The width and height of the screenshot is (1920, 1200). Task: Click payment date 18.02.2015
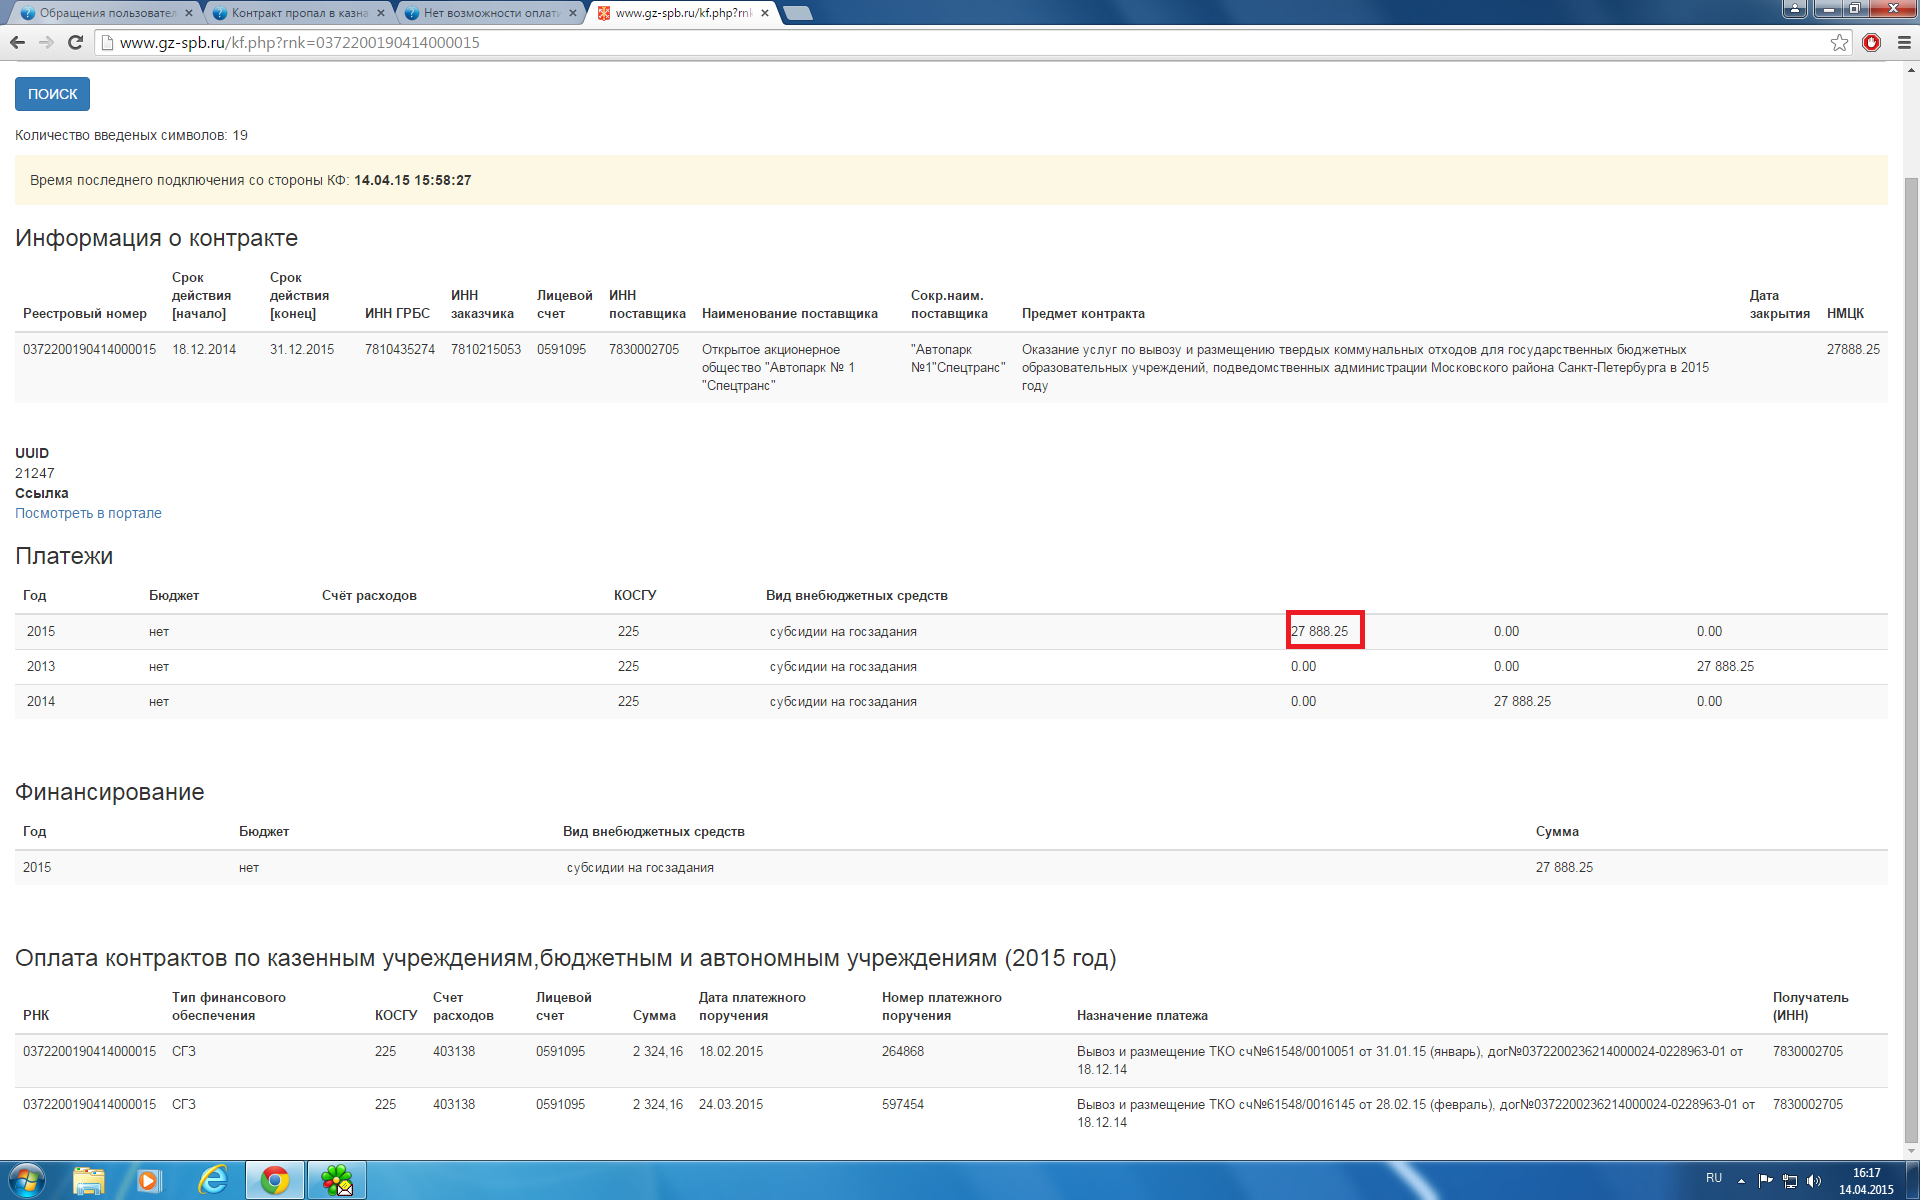point(731,1051)
